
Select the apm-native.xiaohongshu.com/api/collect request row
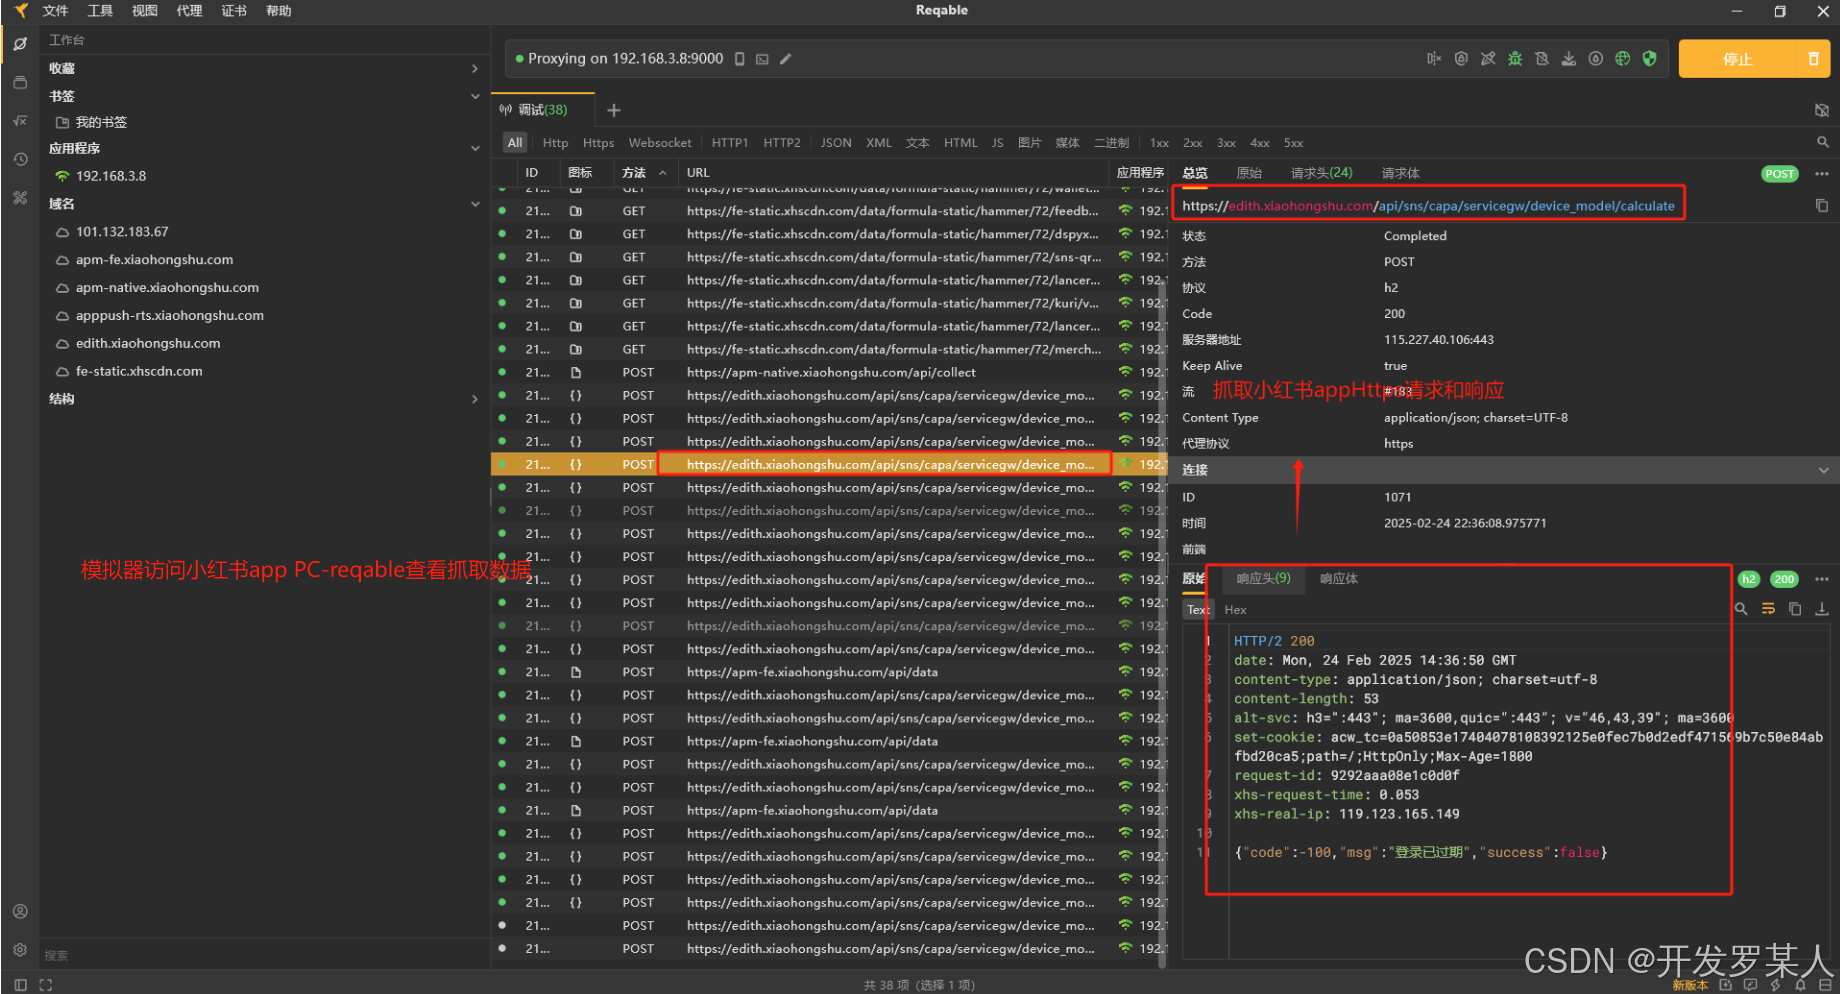[x=829, y=373]
